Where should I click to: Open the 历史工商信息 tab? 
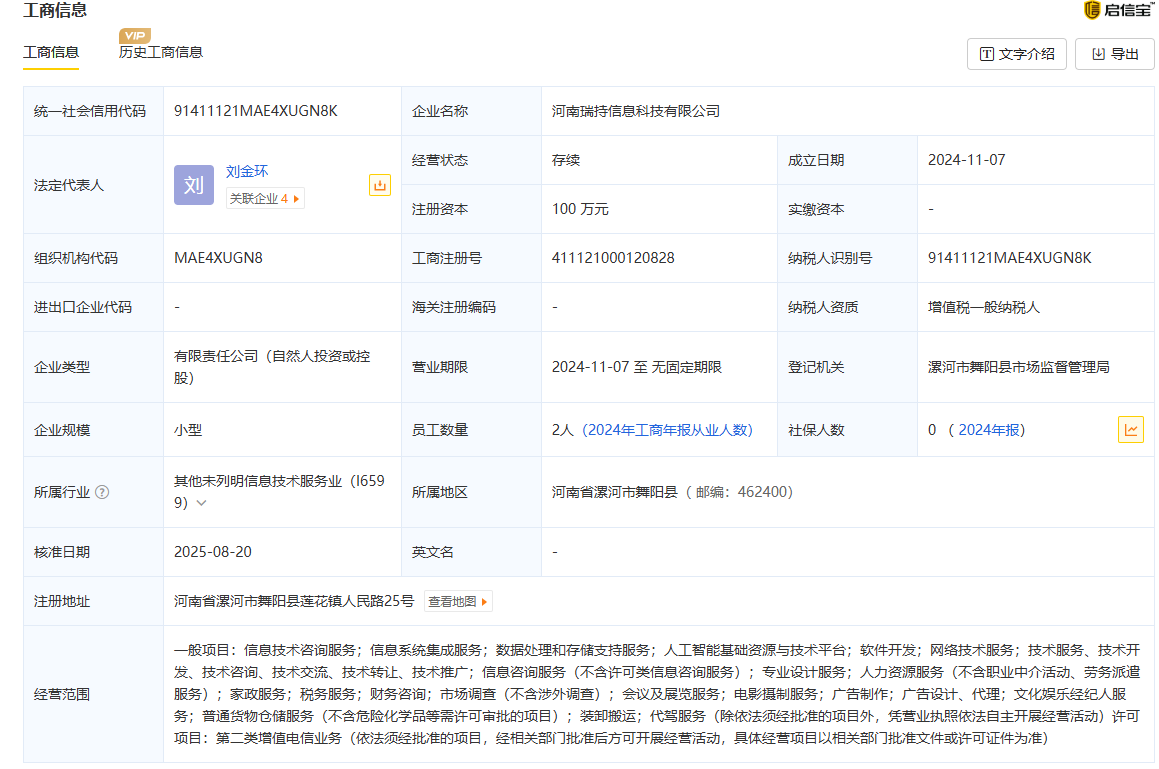click(161, 52)
